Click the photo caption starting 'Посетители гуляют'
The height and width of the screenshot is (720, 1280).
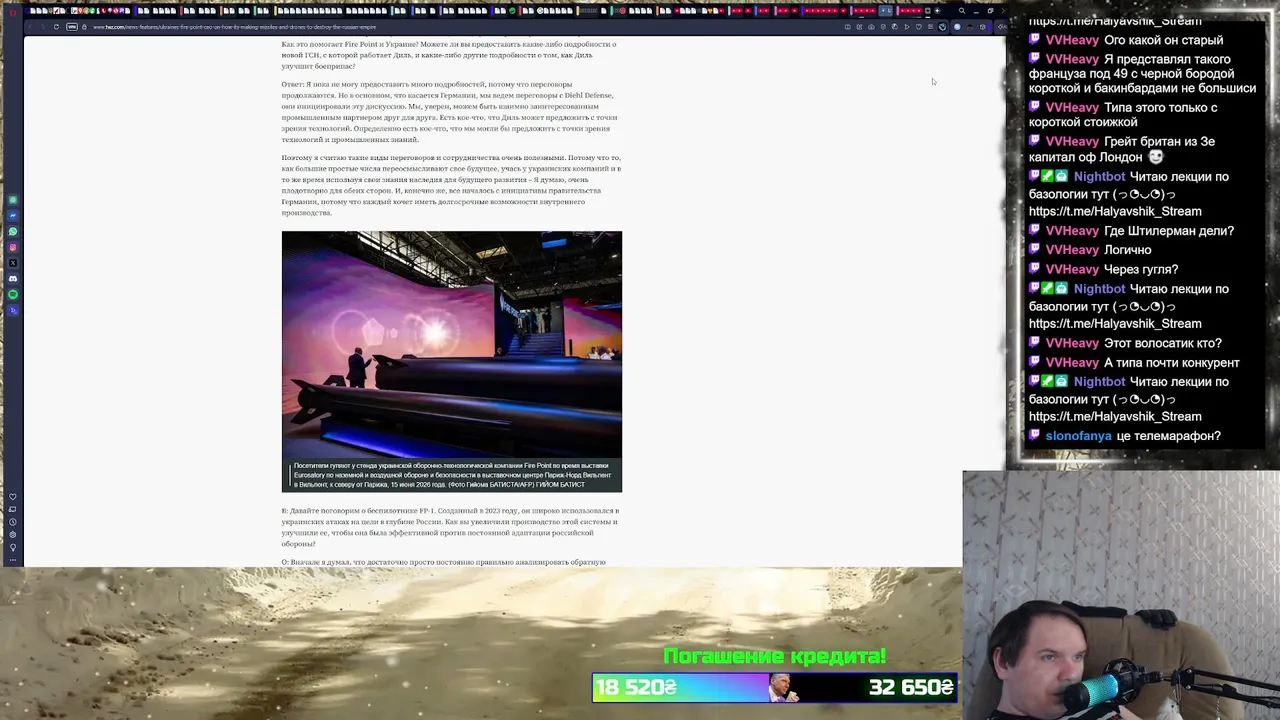(452, 475)
